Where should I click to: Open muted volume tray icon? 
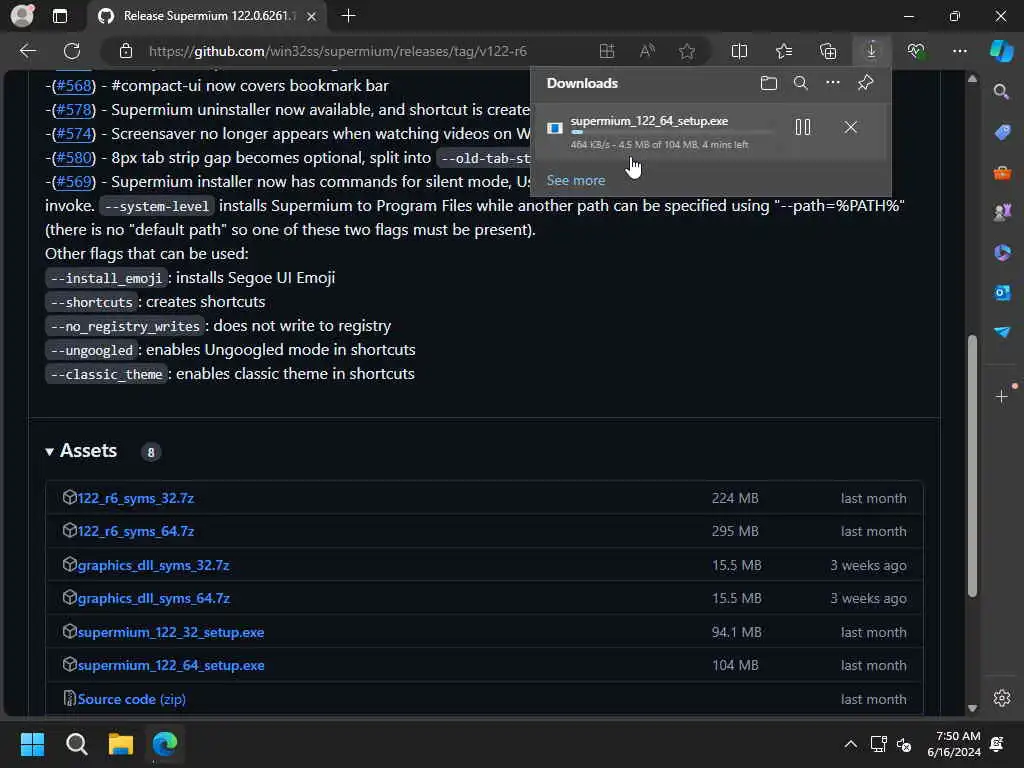pyautogui.click(x=904, y=744)
